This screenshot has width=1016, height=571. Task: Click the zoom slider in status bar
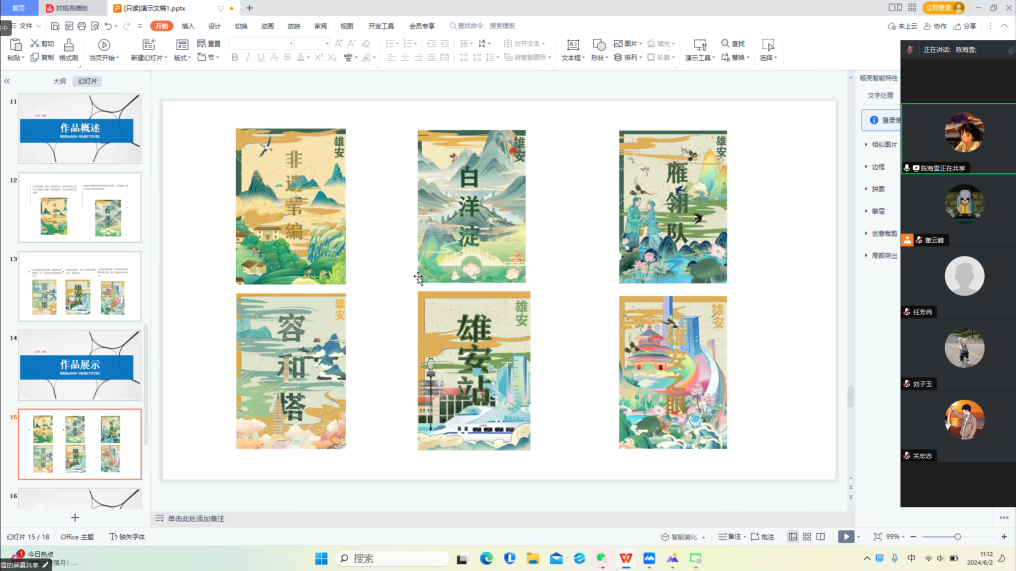(957, 537)
